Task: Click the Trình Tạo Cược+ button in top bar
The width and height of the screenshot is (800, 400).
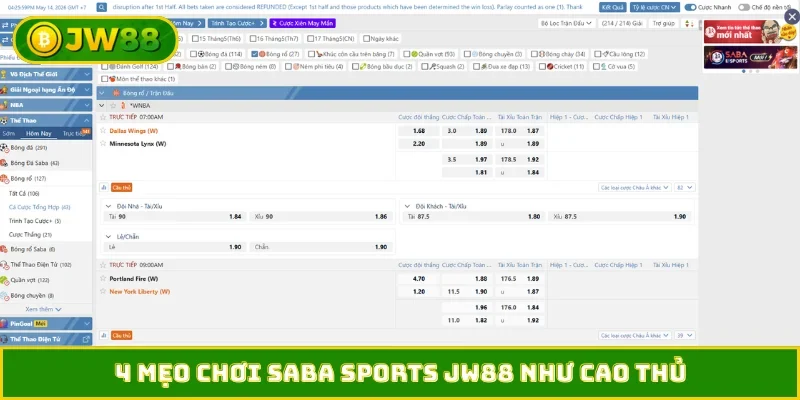Action: (x=237, y=23)
